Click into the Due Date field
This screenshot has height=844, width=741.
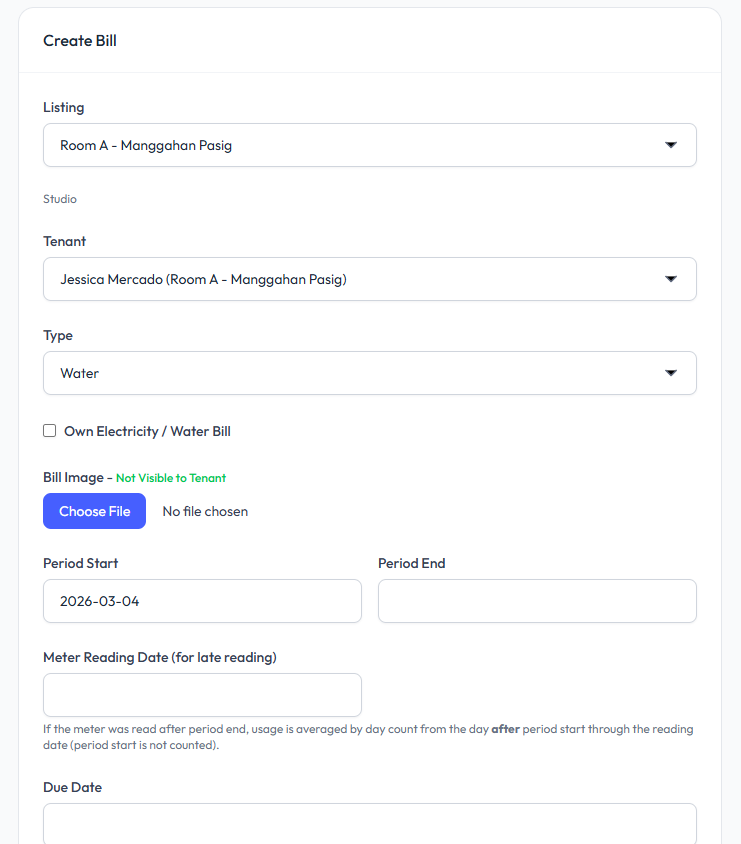[x=369, y=824]
